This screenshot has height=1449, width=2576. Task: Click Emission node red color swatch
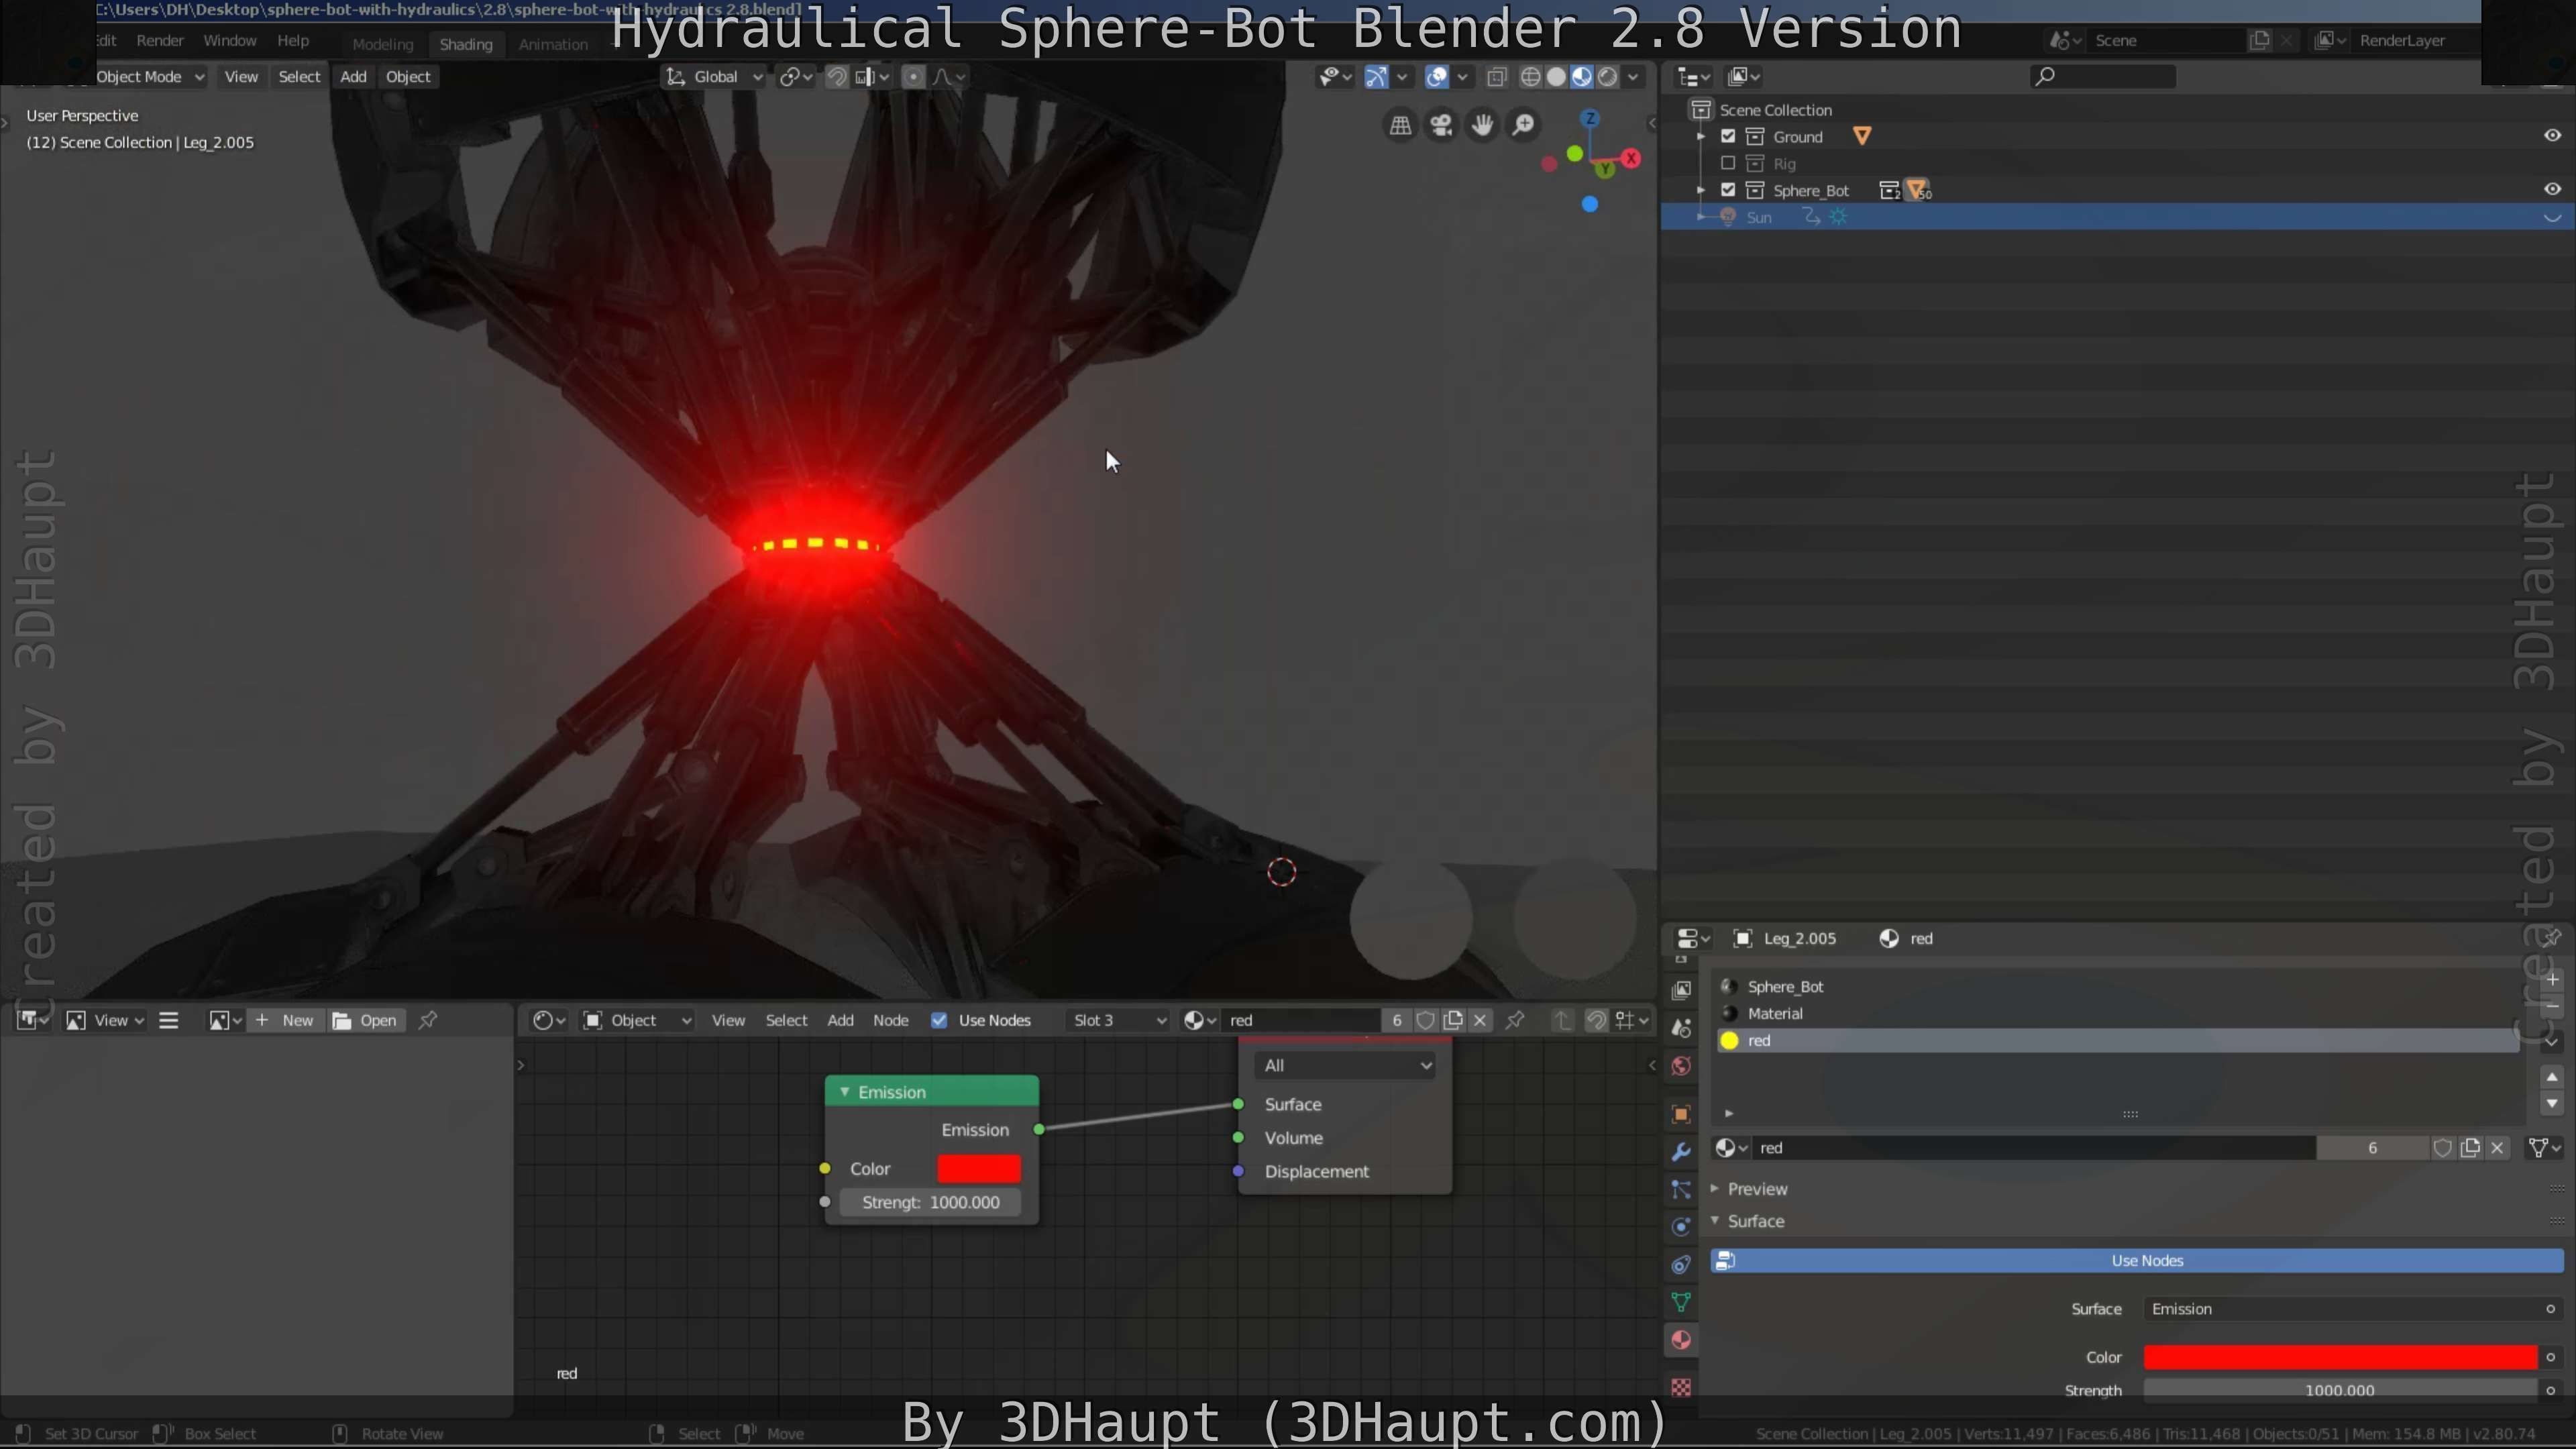click(x=979, y=1169)
